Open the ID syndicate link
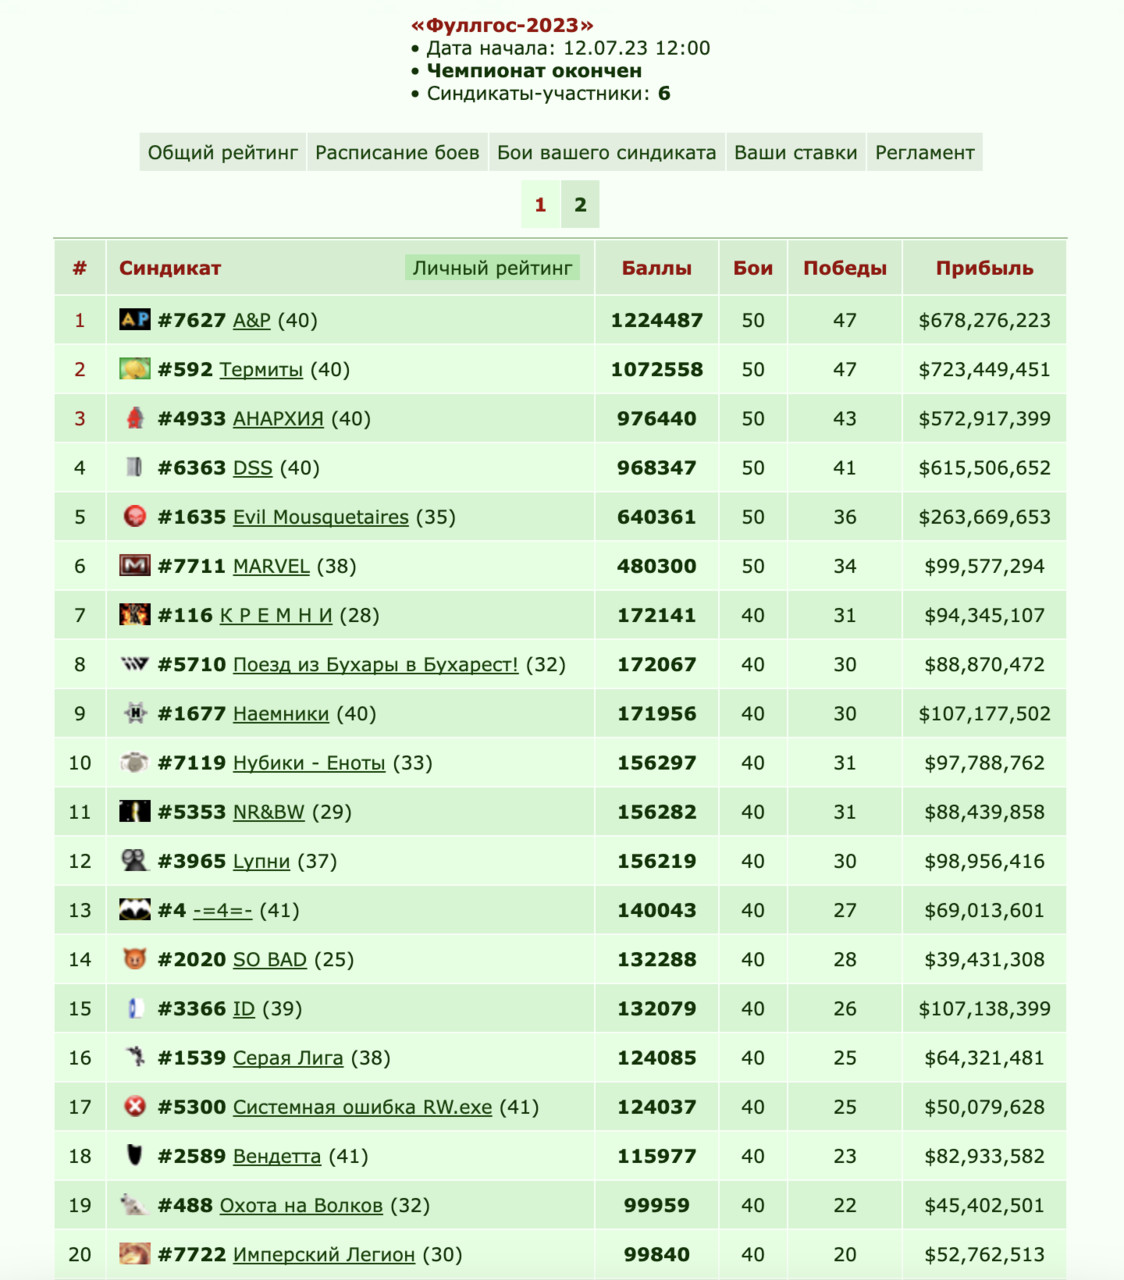Screen dimensions: 1124x1280 (244, 1008)
